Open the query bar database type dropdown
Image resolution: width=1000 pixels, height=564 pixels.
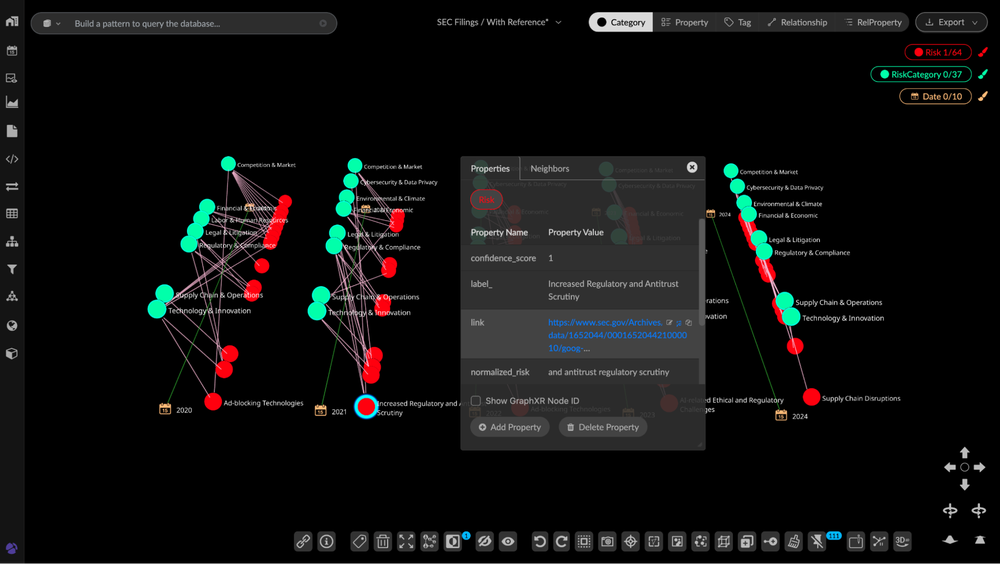tap(52, 23)
